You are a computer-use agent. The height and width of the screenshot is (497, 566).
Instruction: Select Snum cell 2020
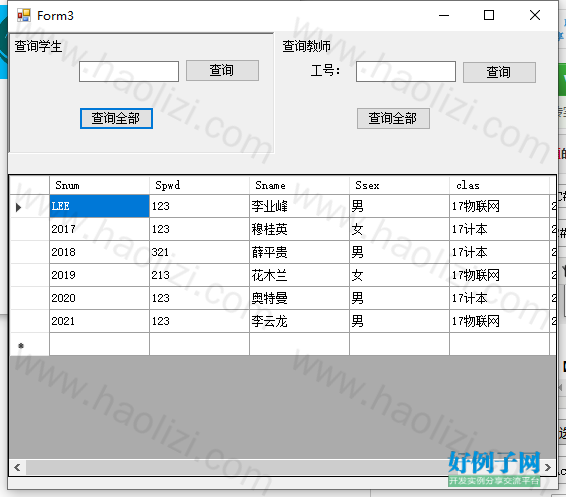pos(99,298)
